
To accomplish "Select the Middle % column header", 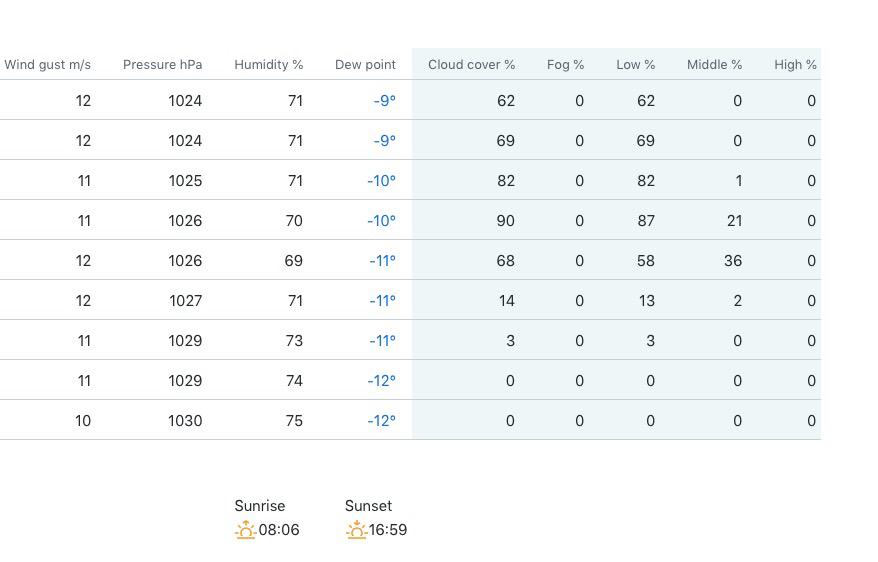I will pyautogui.click(x=714, y=65).
